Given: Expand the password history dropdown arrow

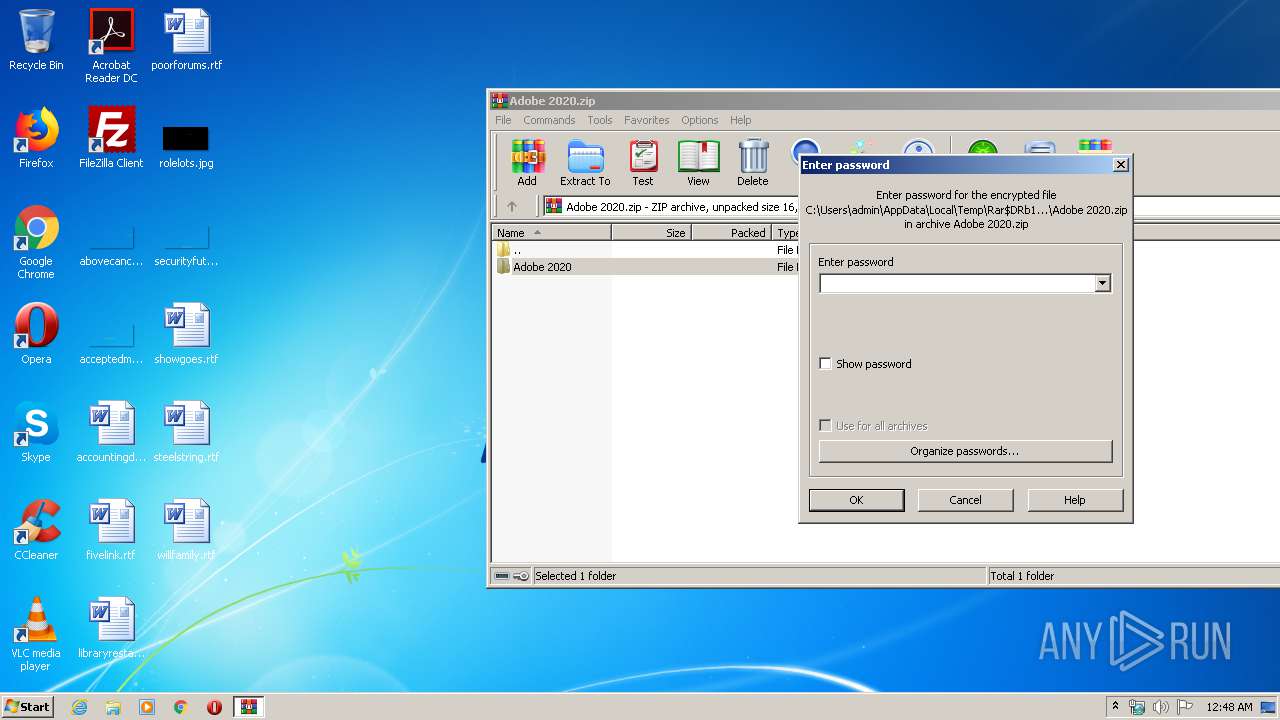Looking at the screenshot, I should point(1102,284).
